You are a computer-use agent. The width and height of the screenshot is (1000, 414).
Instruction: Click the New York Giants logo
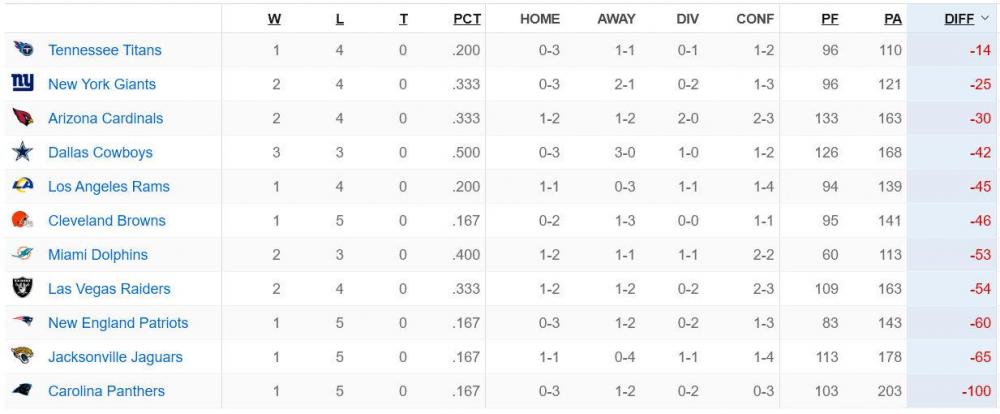[22, 84]
